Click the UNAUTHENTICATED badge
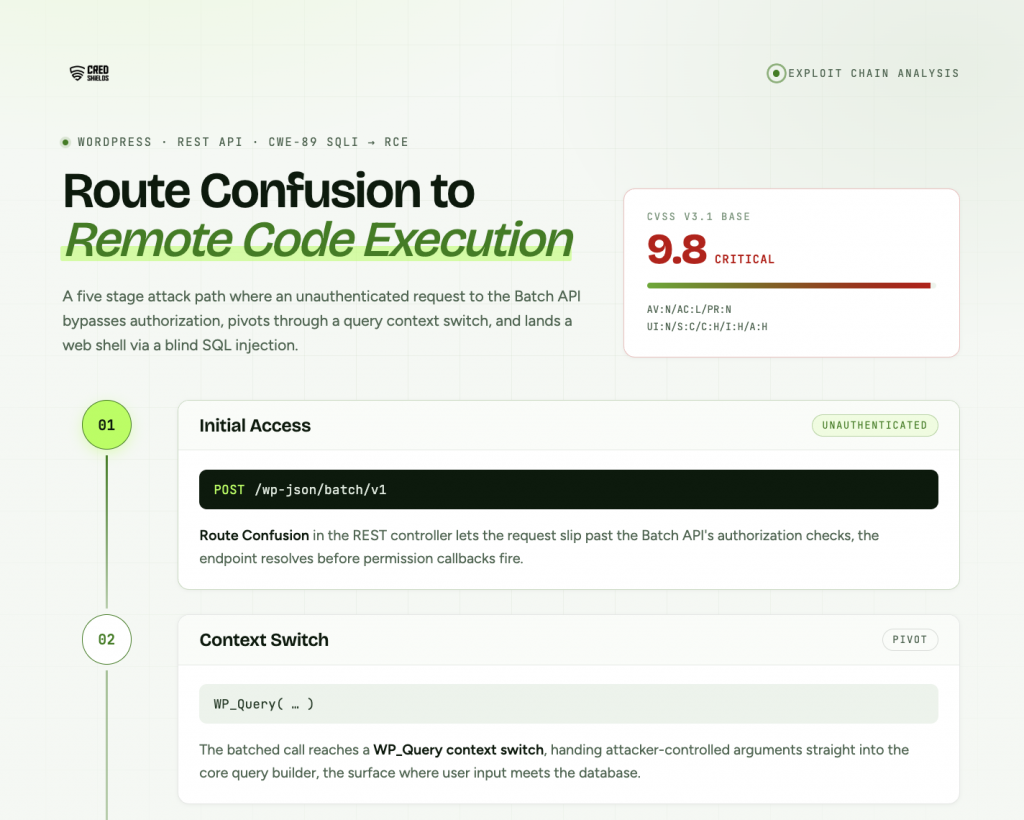The height and width of the screenshot is (820, 1024). tap(874, 425)
